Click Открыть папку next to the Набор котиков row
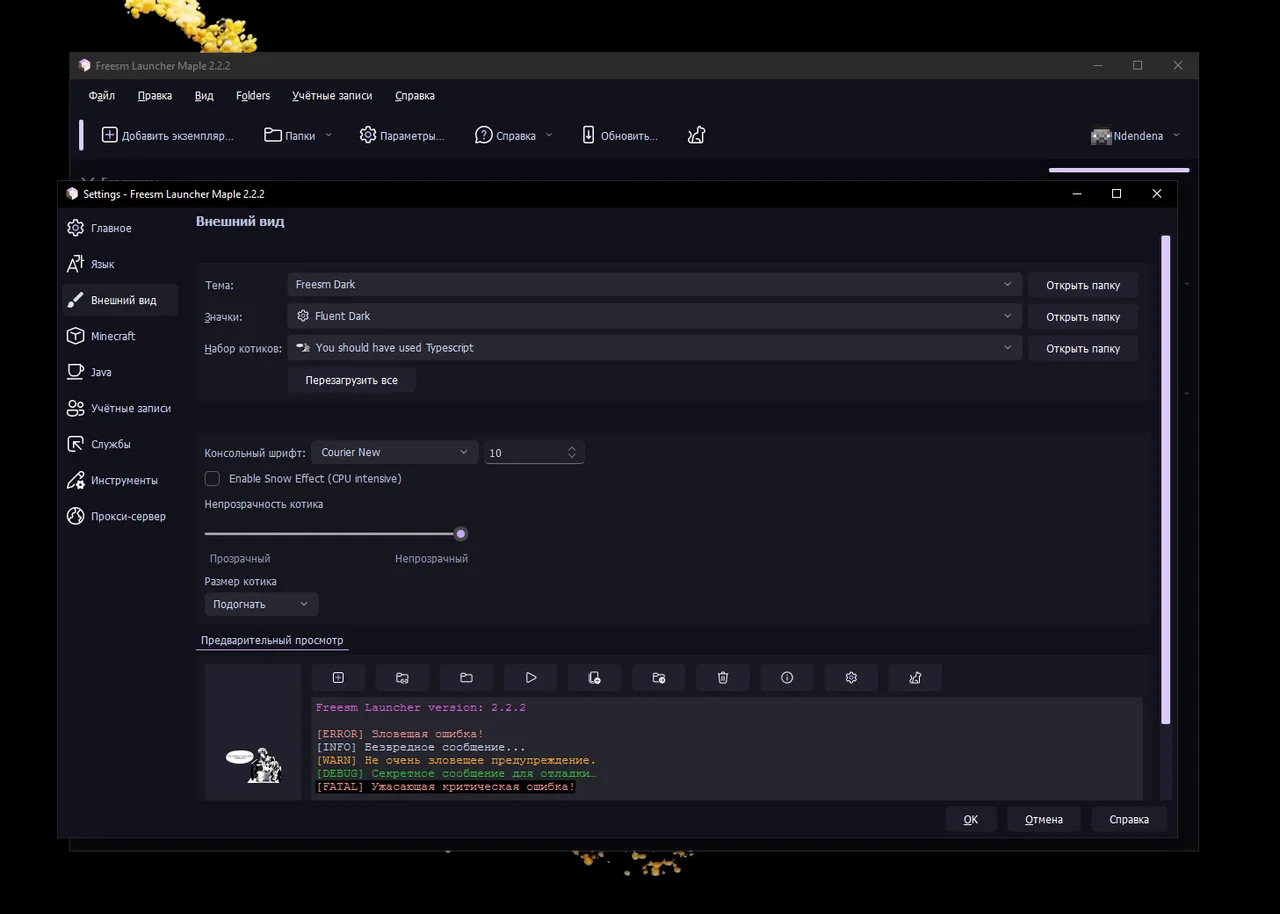The width and height of the screenshot is (1280, 914). coord(1083,349)
